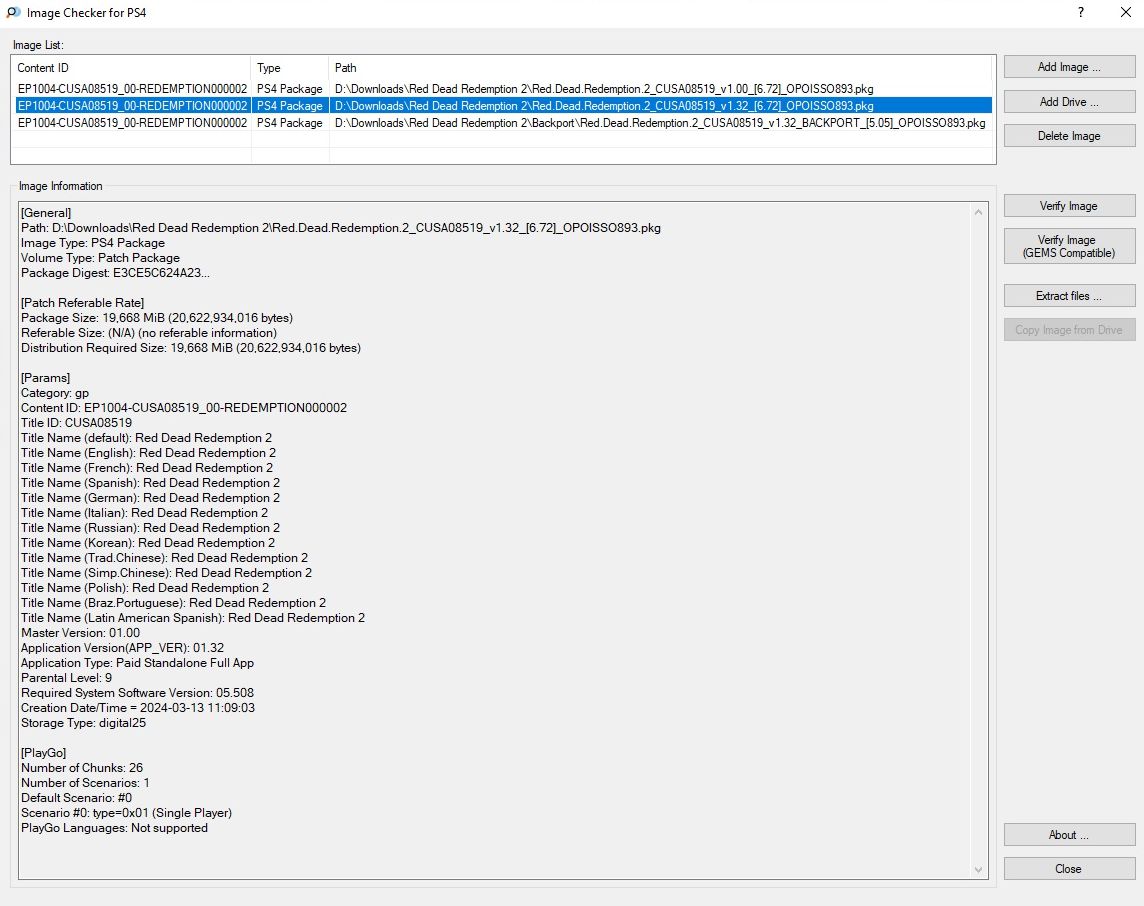Start verification with Verify Image button
The image size is (1144, 906).
pyautogui.click(x=1069, y=206)
